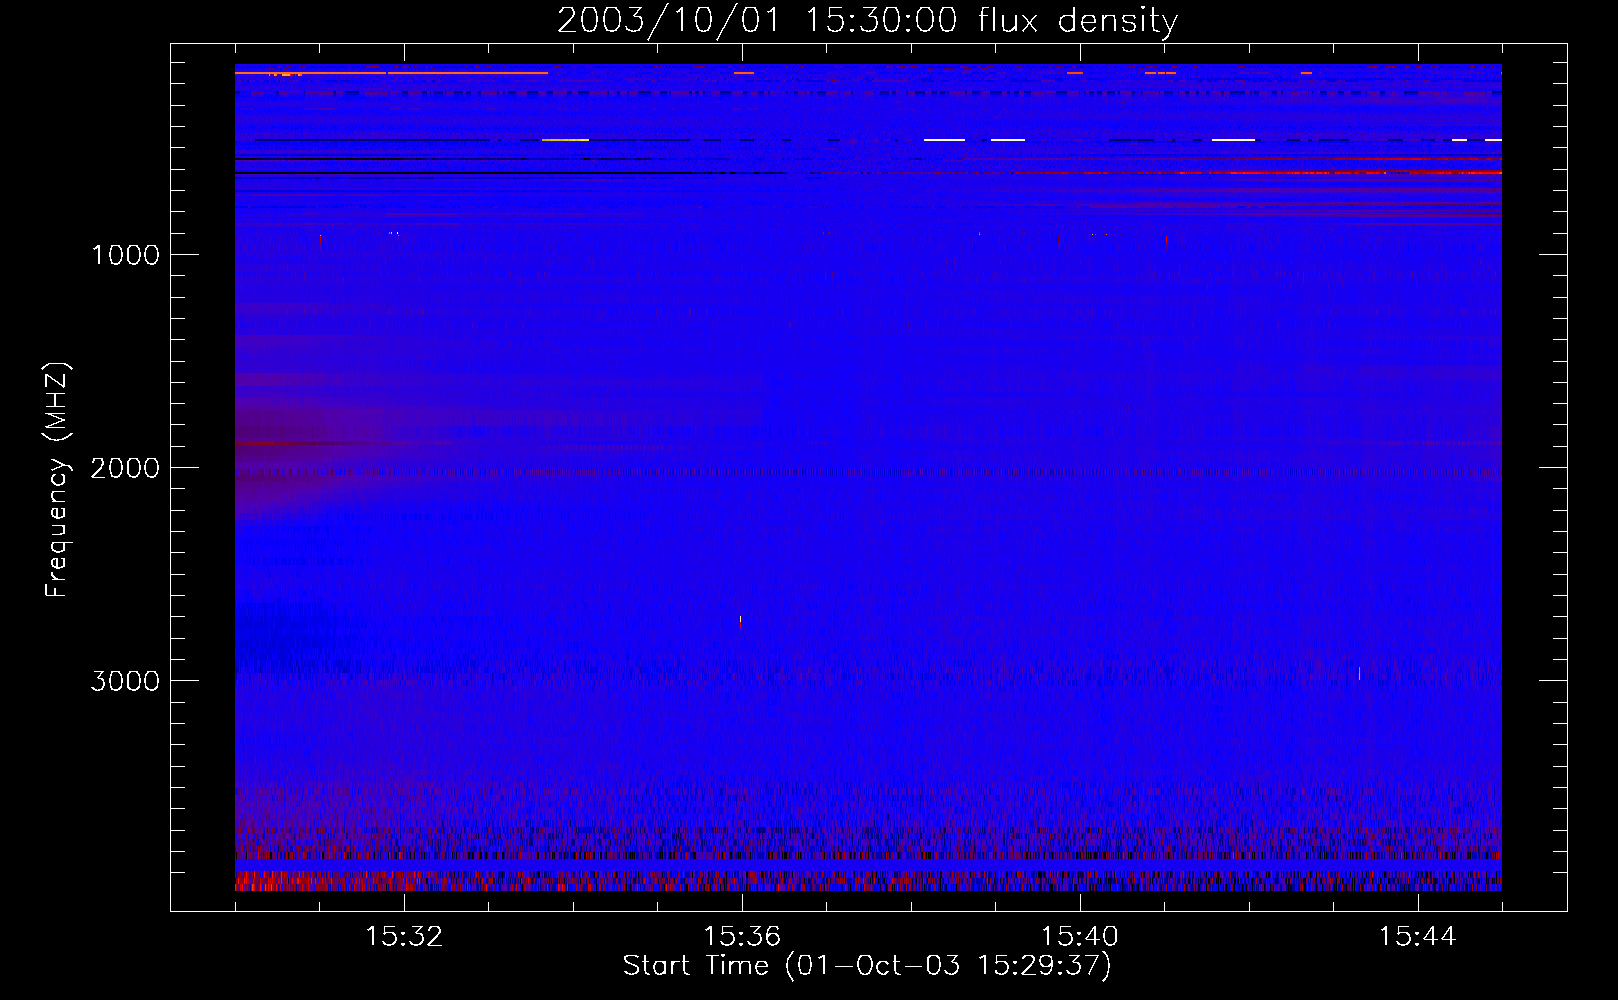Click the 15:40 time tick label

click(x=1080, y=937)
